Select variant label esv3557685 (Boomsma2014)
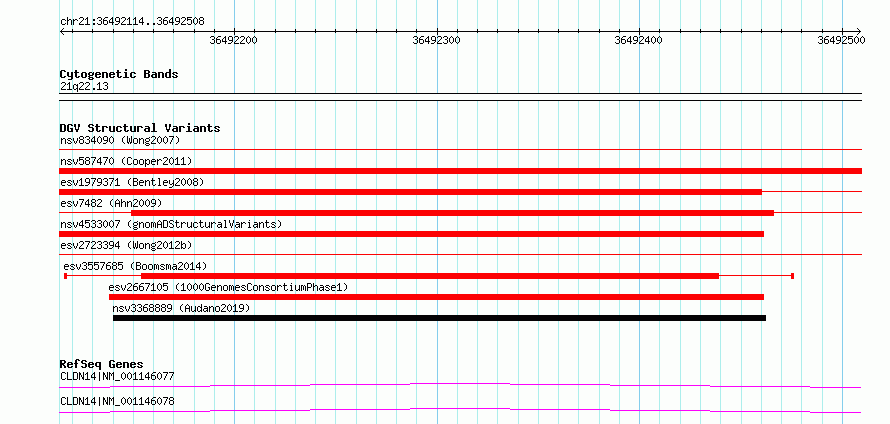This screenshot has height=424, width=890. coord(135,266)
